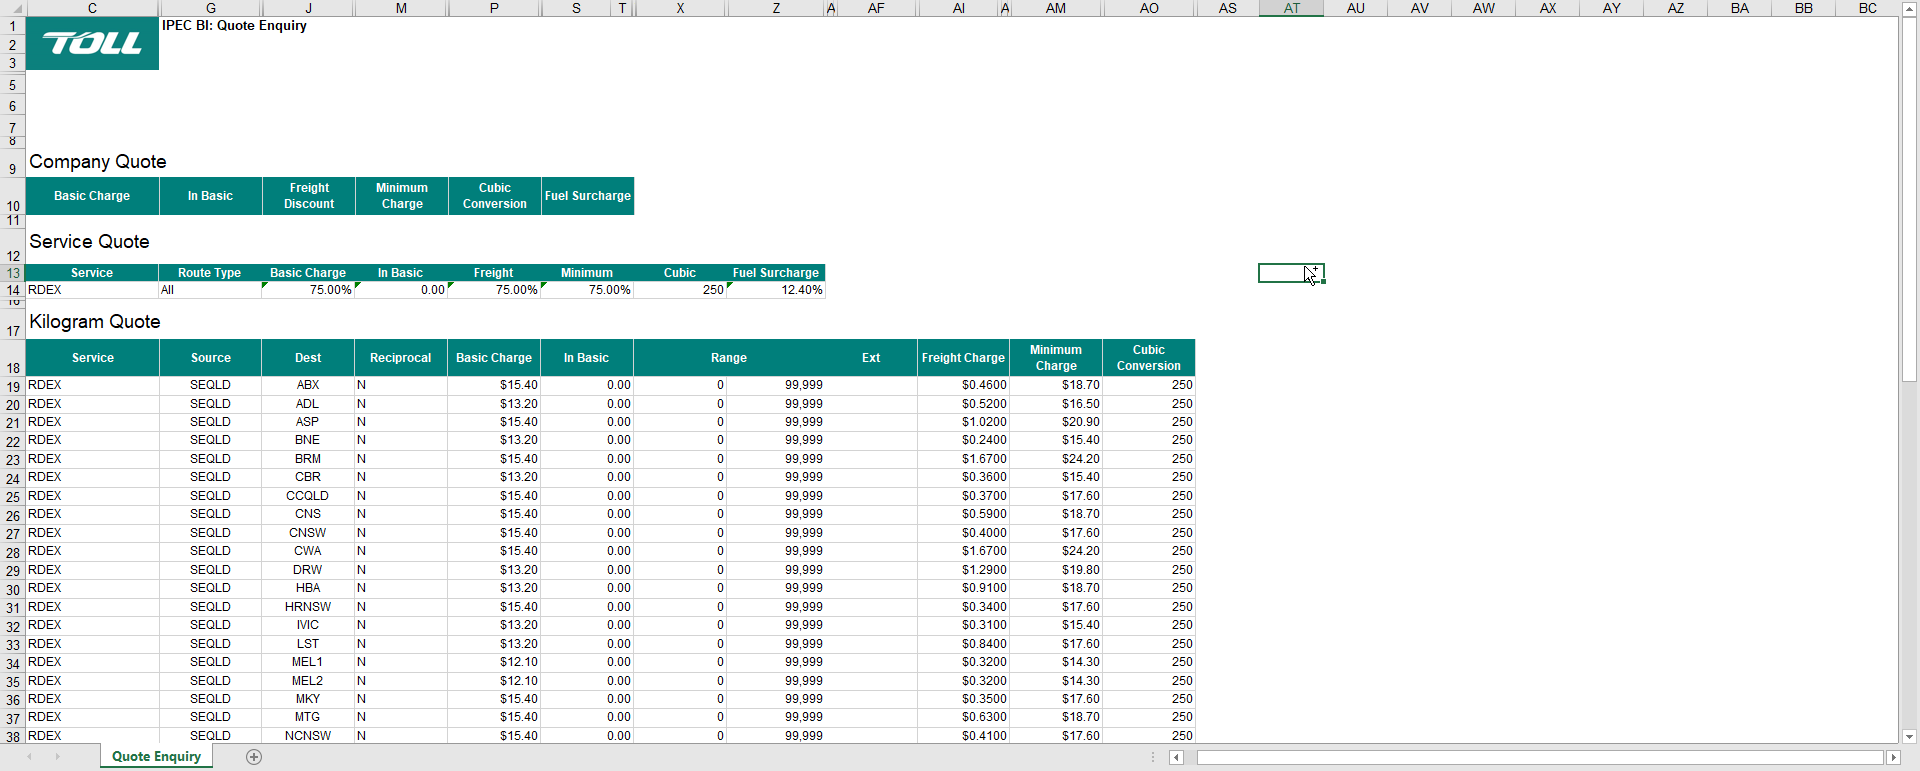Select the Cubic Conversion header in Company Quote
This screenshot has width=1920, height=771.
[x=495, y=196]
